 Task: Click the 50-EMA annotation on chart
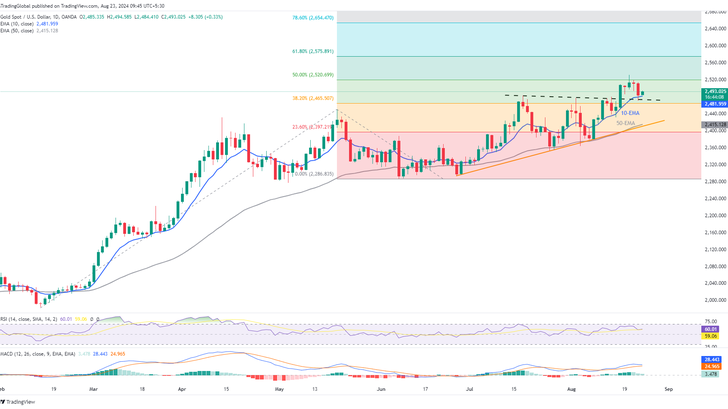(625, 123)
